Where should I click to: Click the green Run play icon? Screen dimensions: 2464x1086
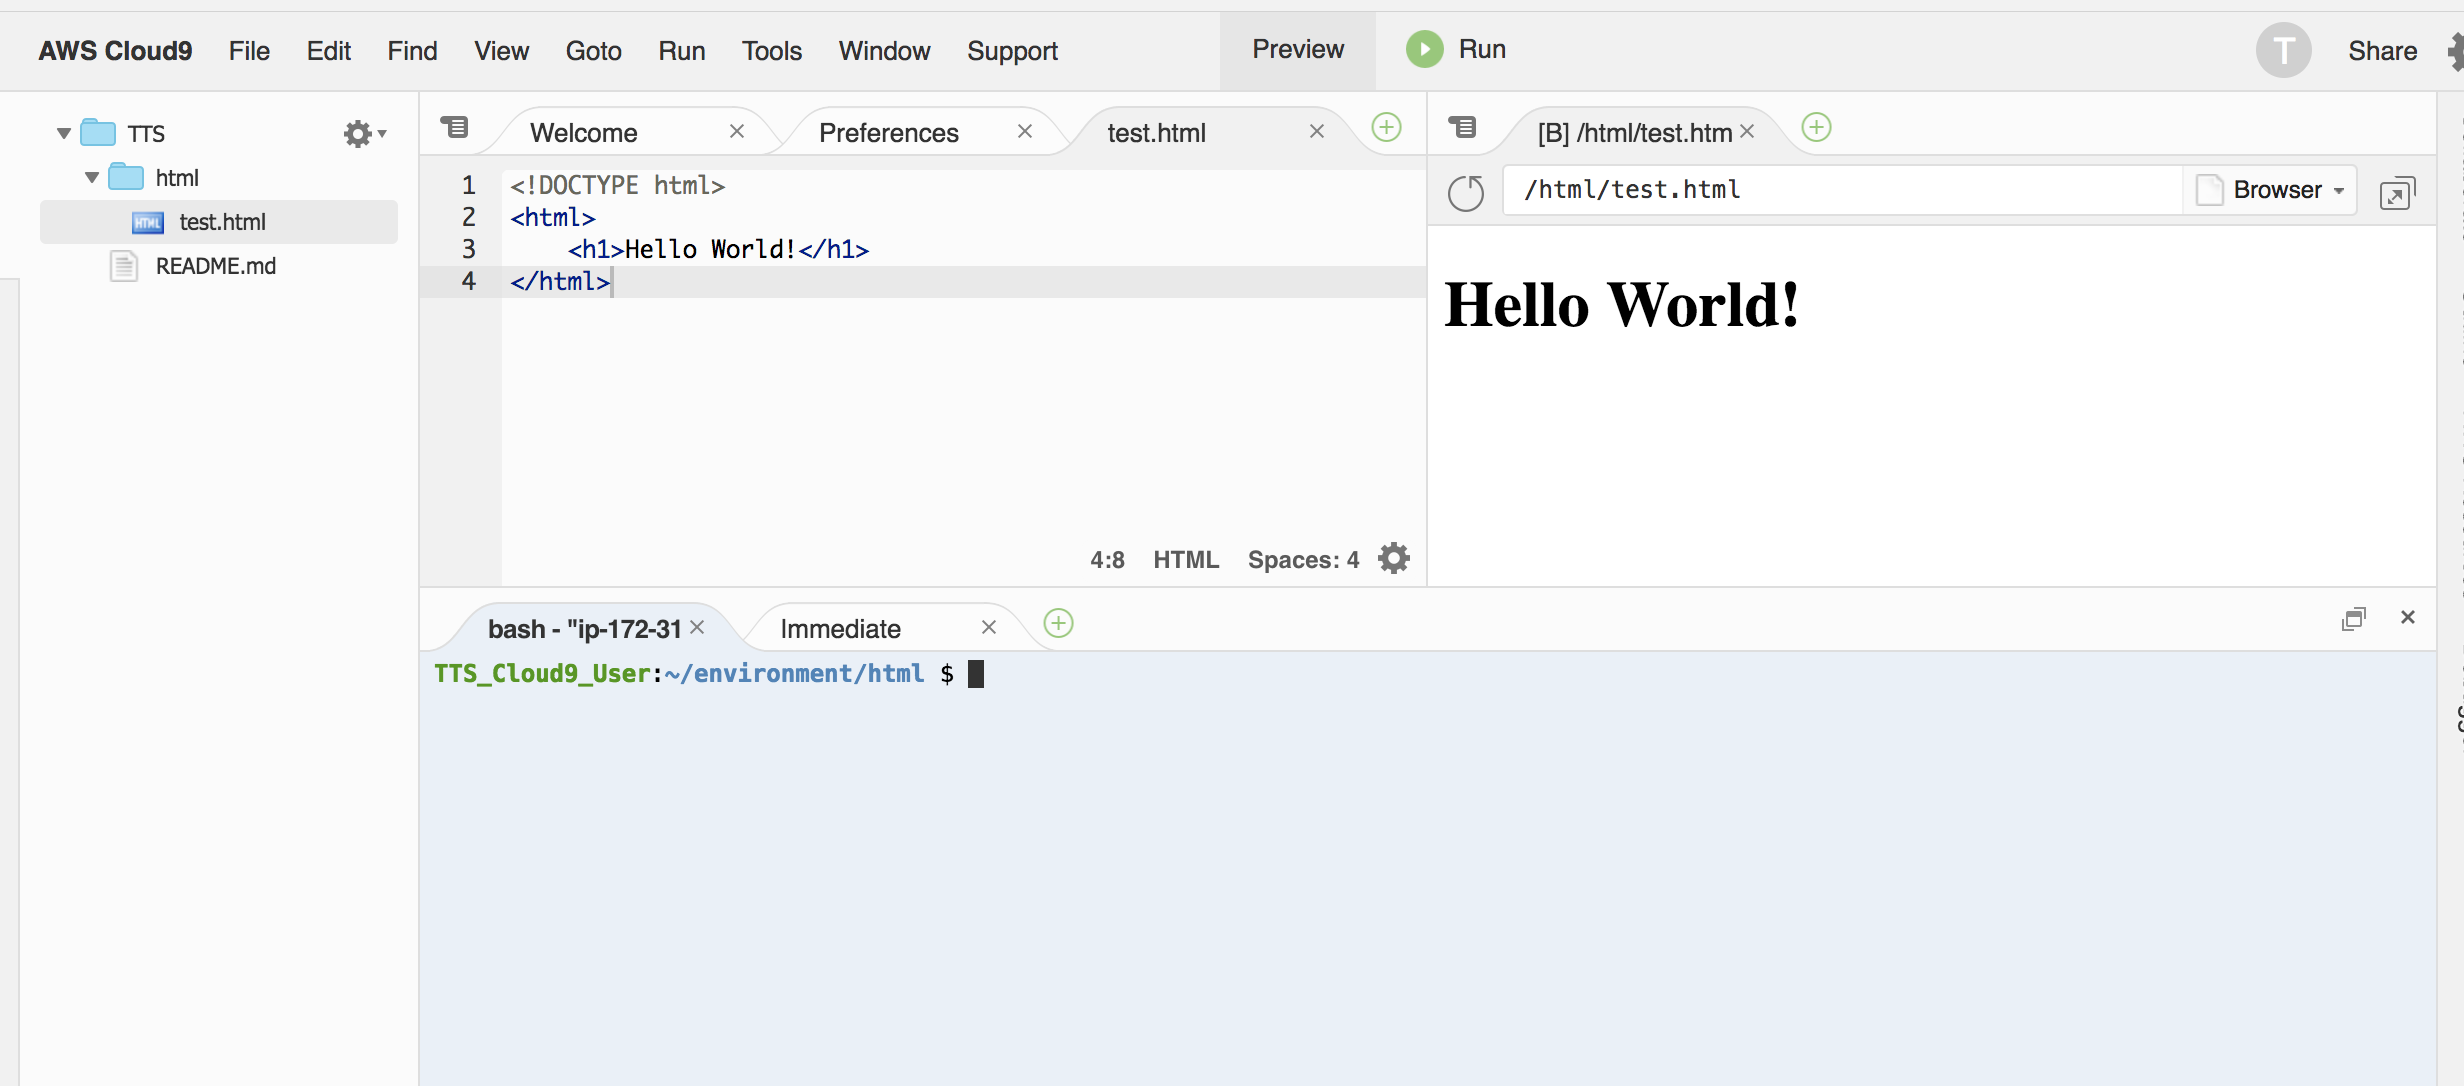[1424, 49]
